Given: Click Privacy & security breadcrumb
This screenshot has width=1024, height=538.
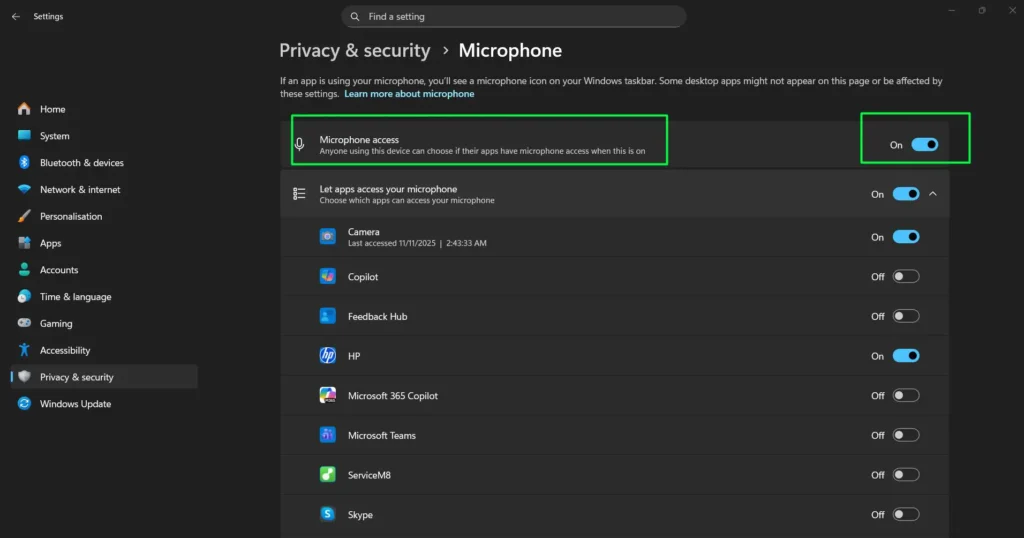Looking at the screenshot, I should point(355,50).
